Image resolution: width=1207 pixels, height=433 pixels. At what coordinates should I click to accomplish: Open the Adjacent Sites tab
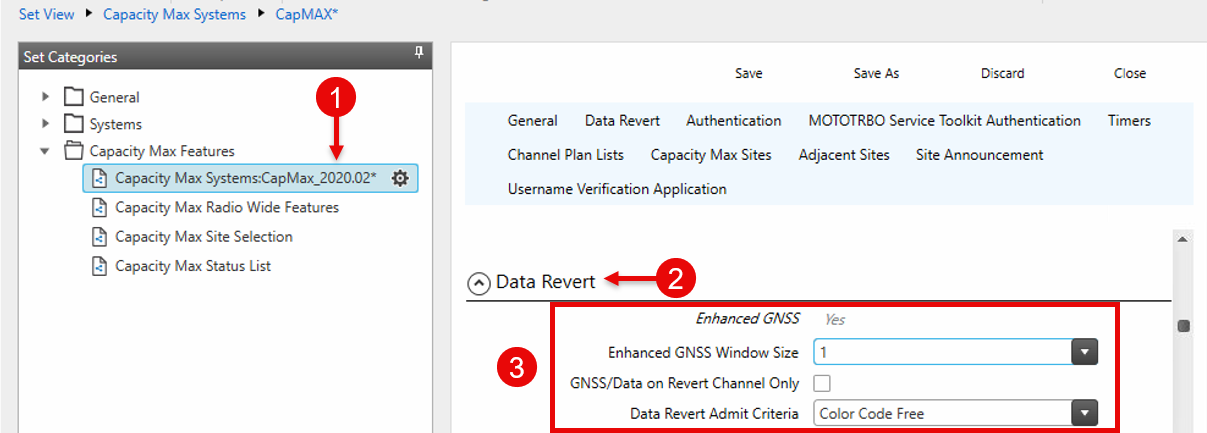click(844, 154)
